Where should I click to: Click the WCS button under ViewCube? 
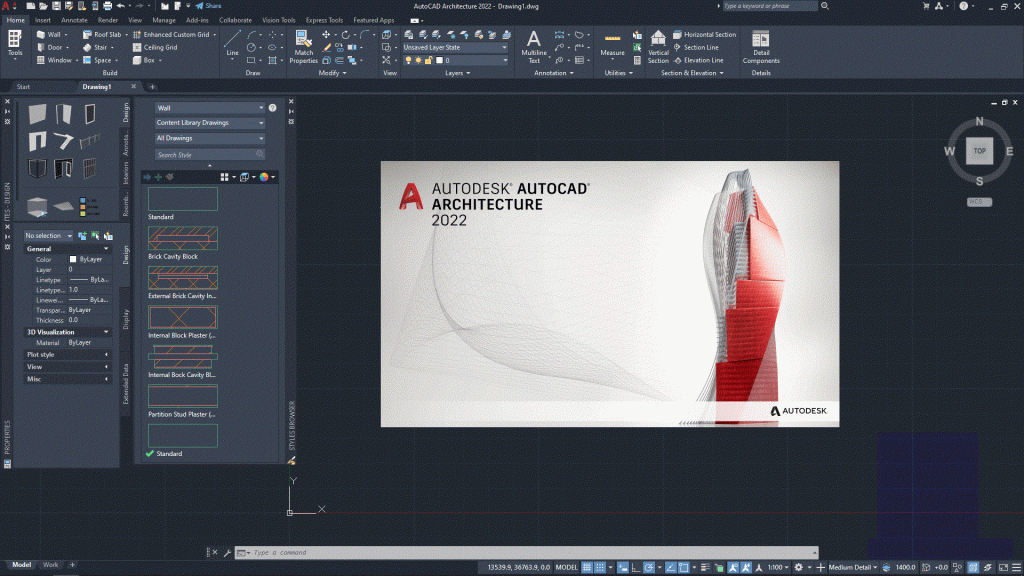(979, 202)
